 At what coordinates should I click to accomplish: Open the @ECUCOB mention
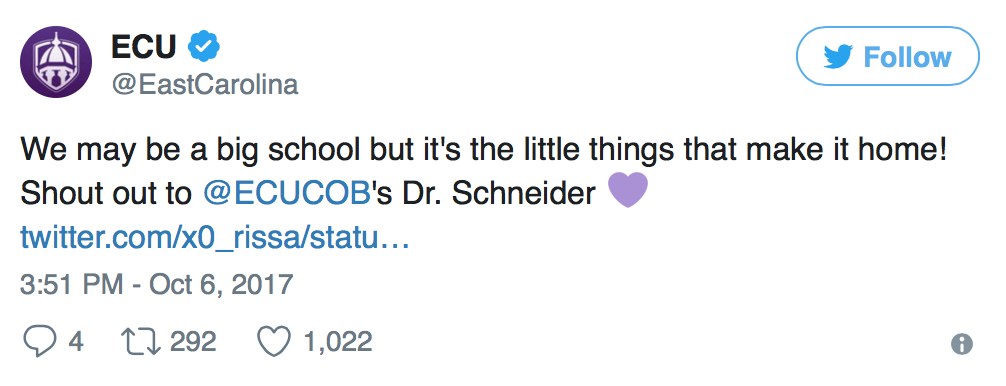click(x=287, y=194)
